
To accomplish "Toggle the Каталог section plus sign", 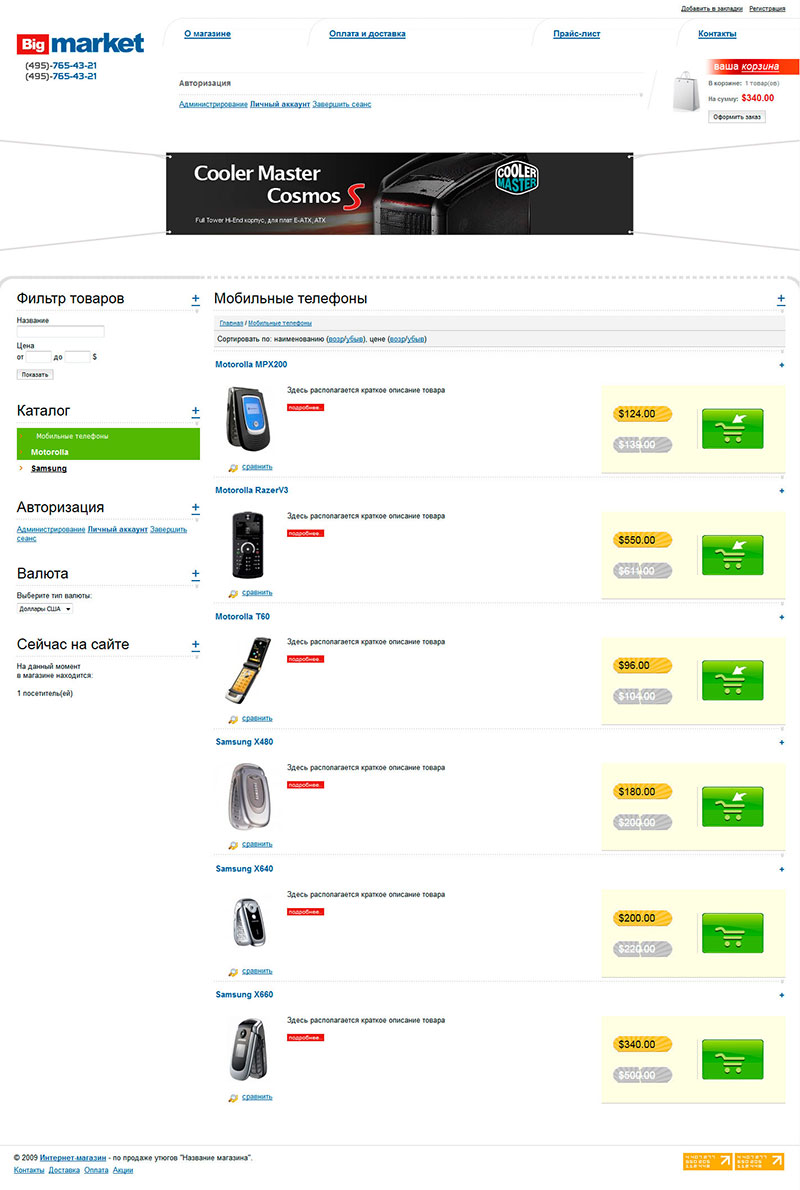I will click(x=196, y=411).
